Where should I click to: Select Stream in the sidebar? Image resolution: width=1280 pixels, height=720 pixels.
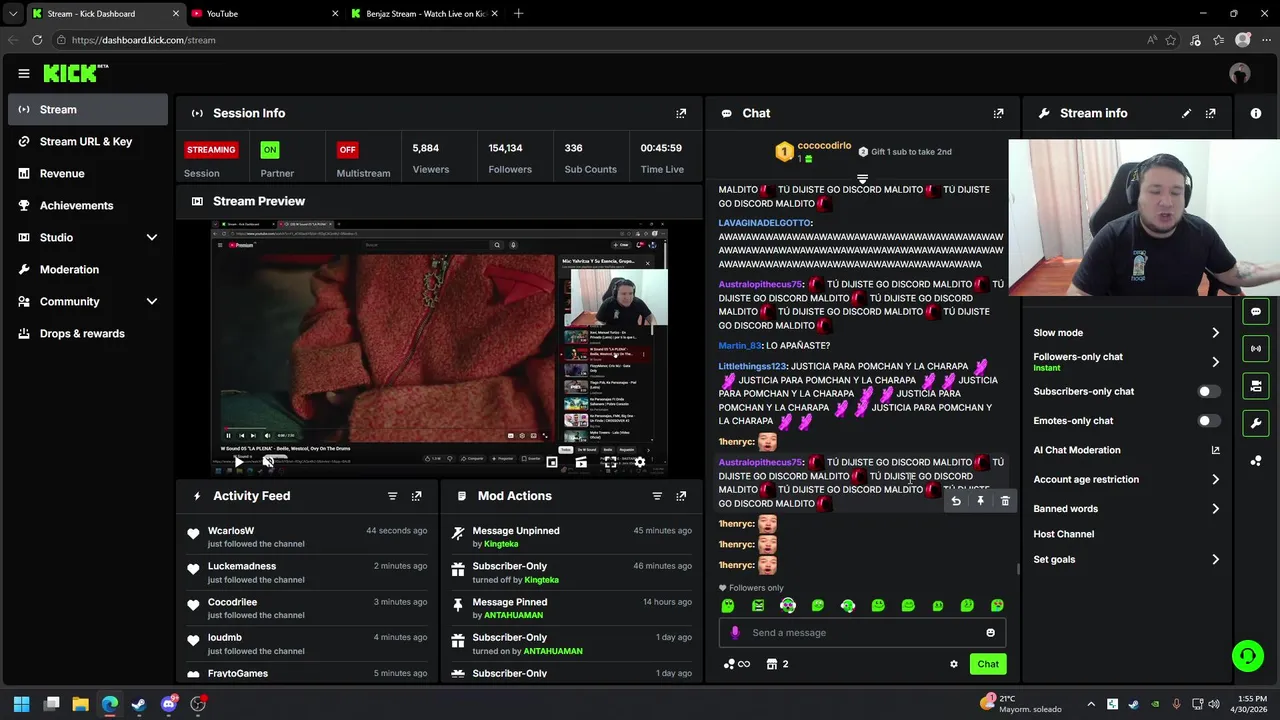pyautogui.click(x=88, y=109)
